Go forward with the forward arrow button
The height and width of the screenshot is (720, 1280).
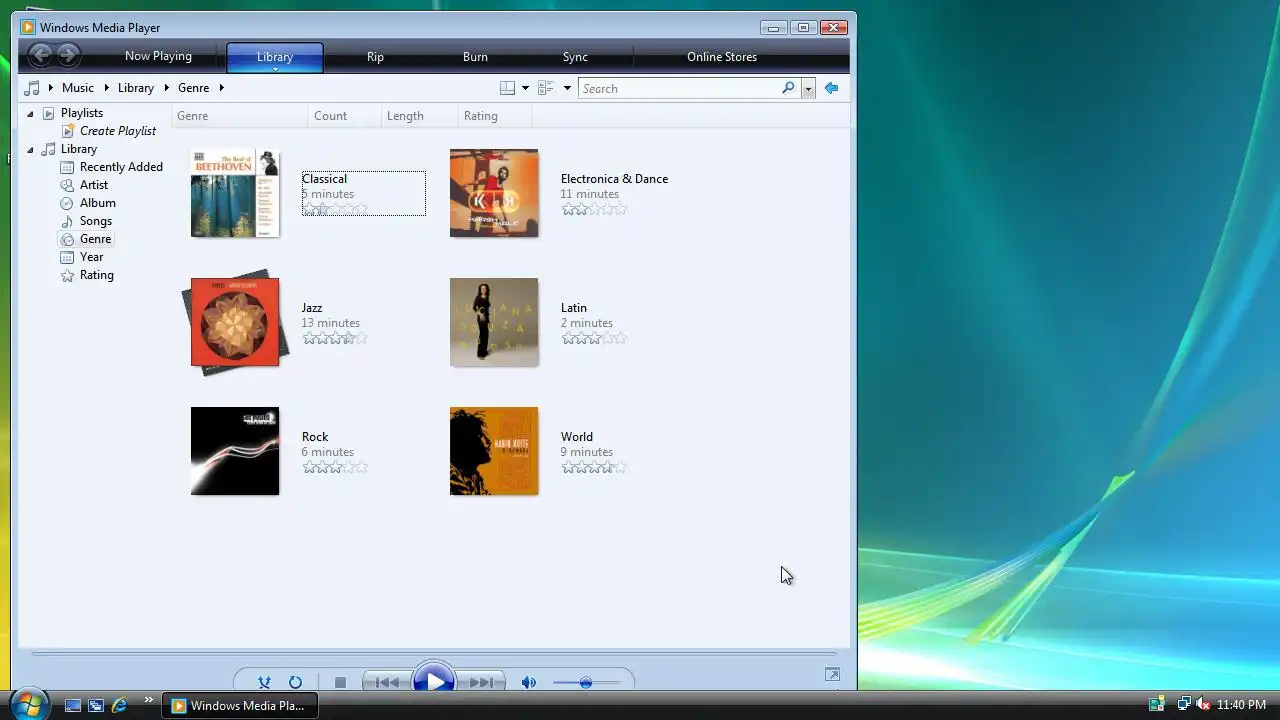pyautogui.click(x=68, y=56)
